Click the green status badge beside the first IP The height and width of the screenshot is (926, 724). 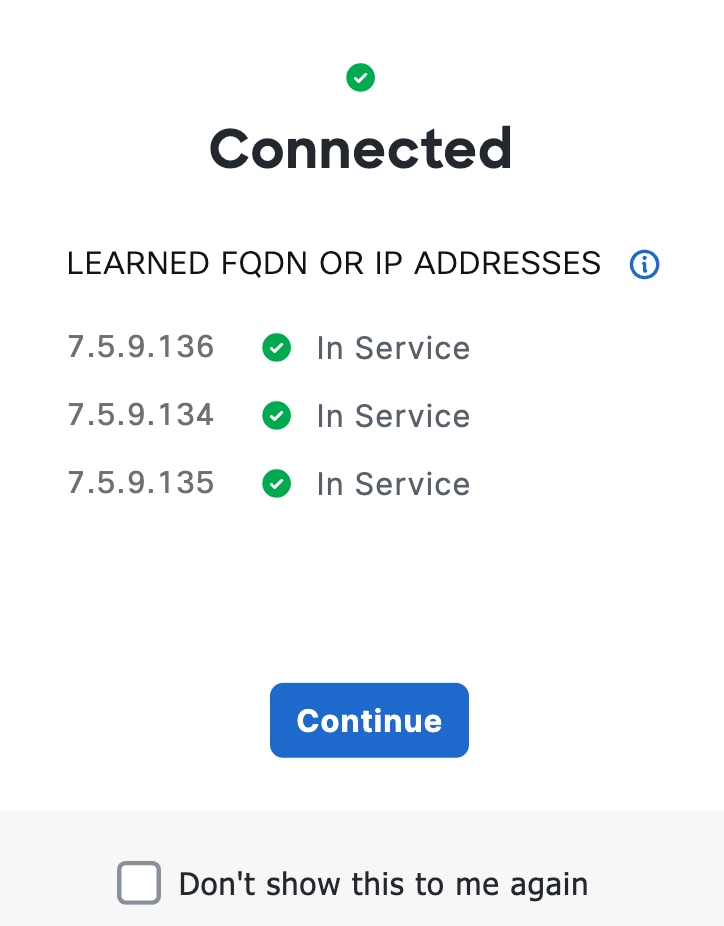tap(276, 348)
